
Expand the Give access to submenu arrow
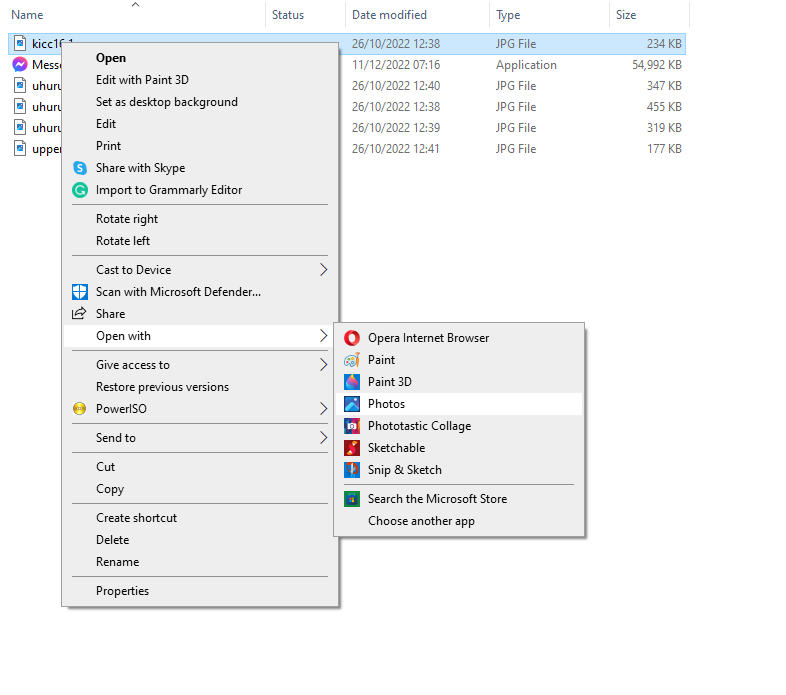coord(323,365)
